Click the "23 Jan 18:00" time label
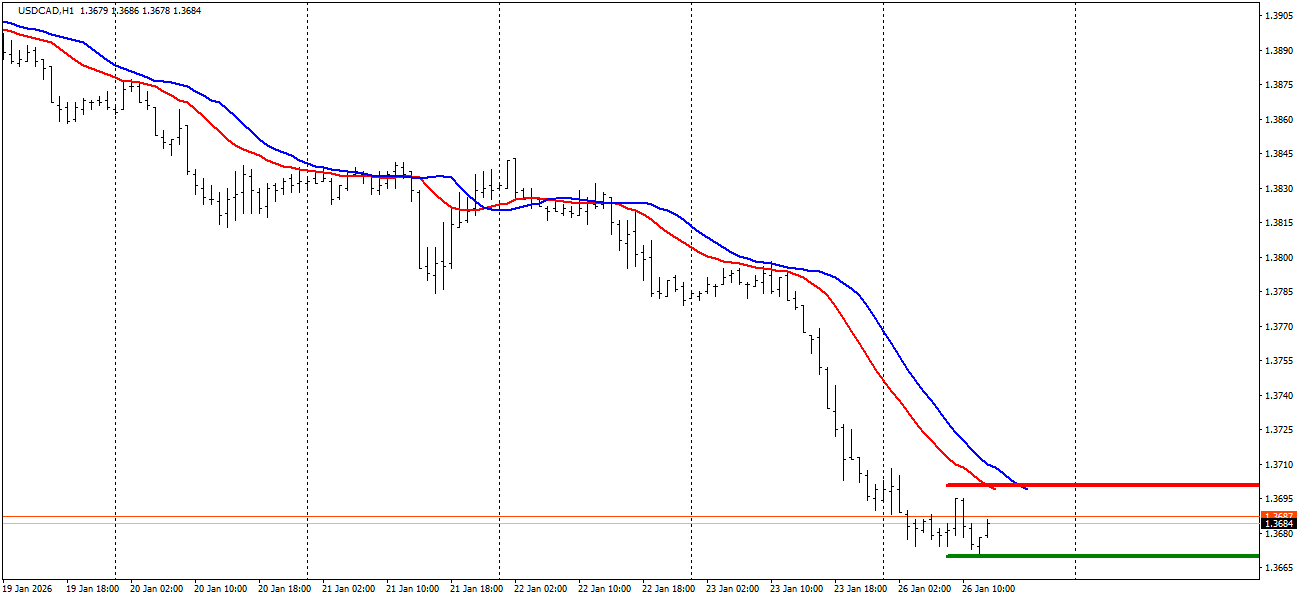The image size is (1300, 600). tap(860, 589)
